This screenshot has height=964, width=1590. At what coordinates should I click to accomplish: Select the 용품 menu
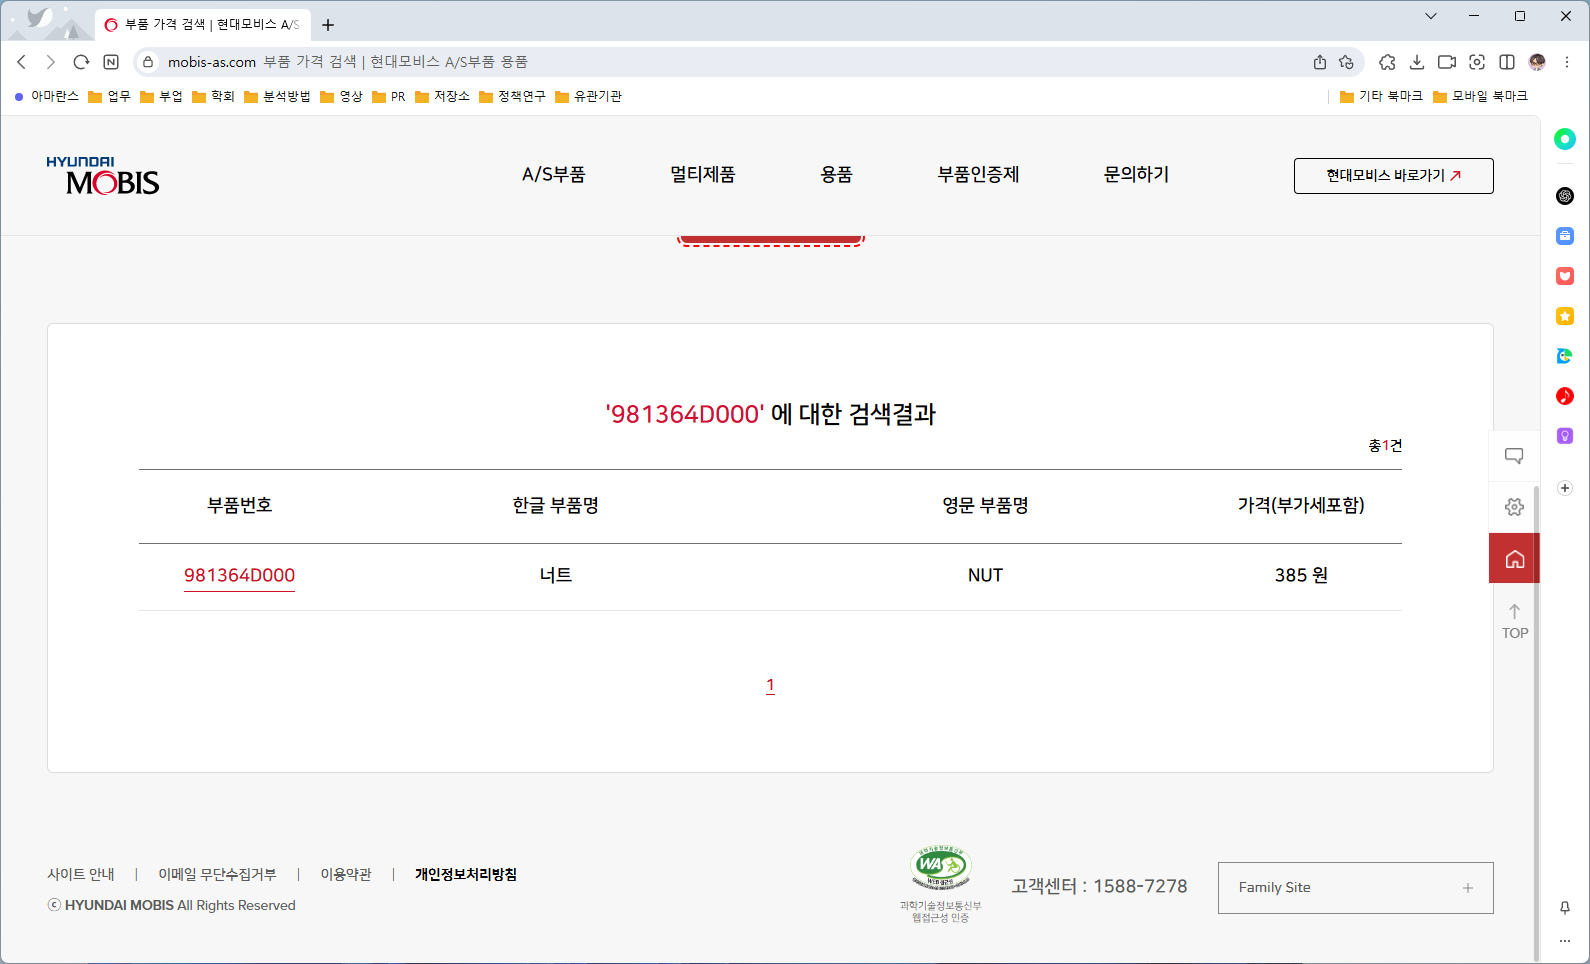point(836,175)
